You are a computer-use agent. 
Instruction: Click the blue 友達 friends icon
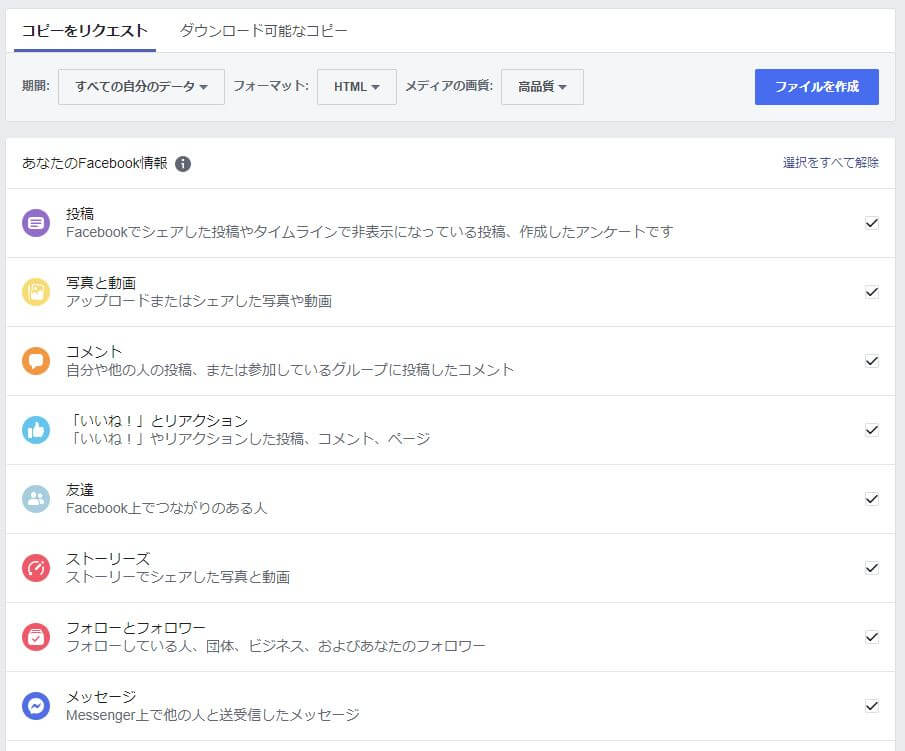tap(37, 498)
